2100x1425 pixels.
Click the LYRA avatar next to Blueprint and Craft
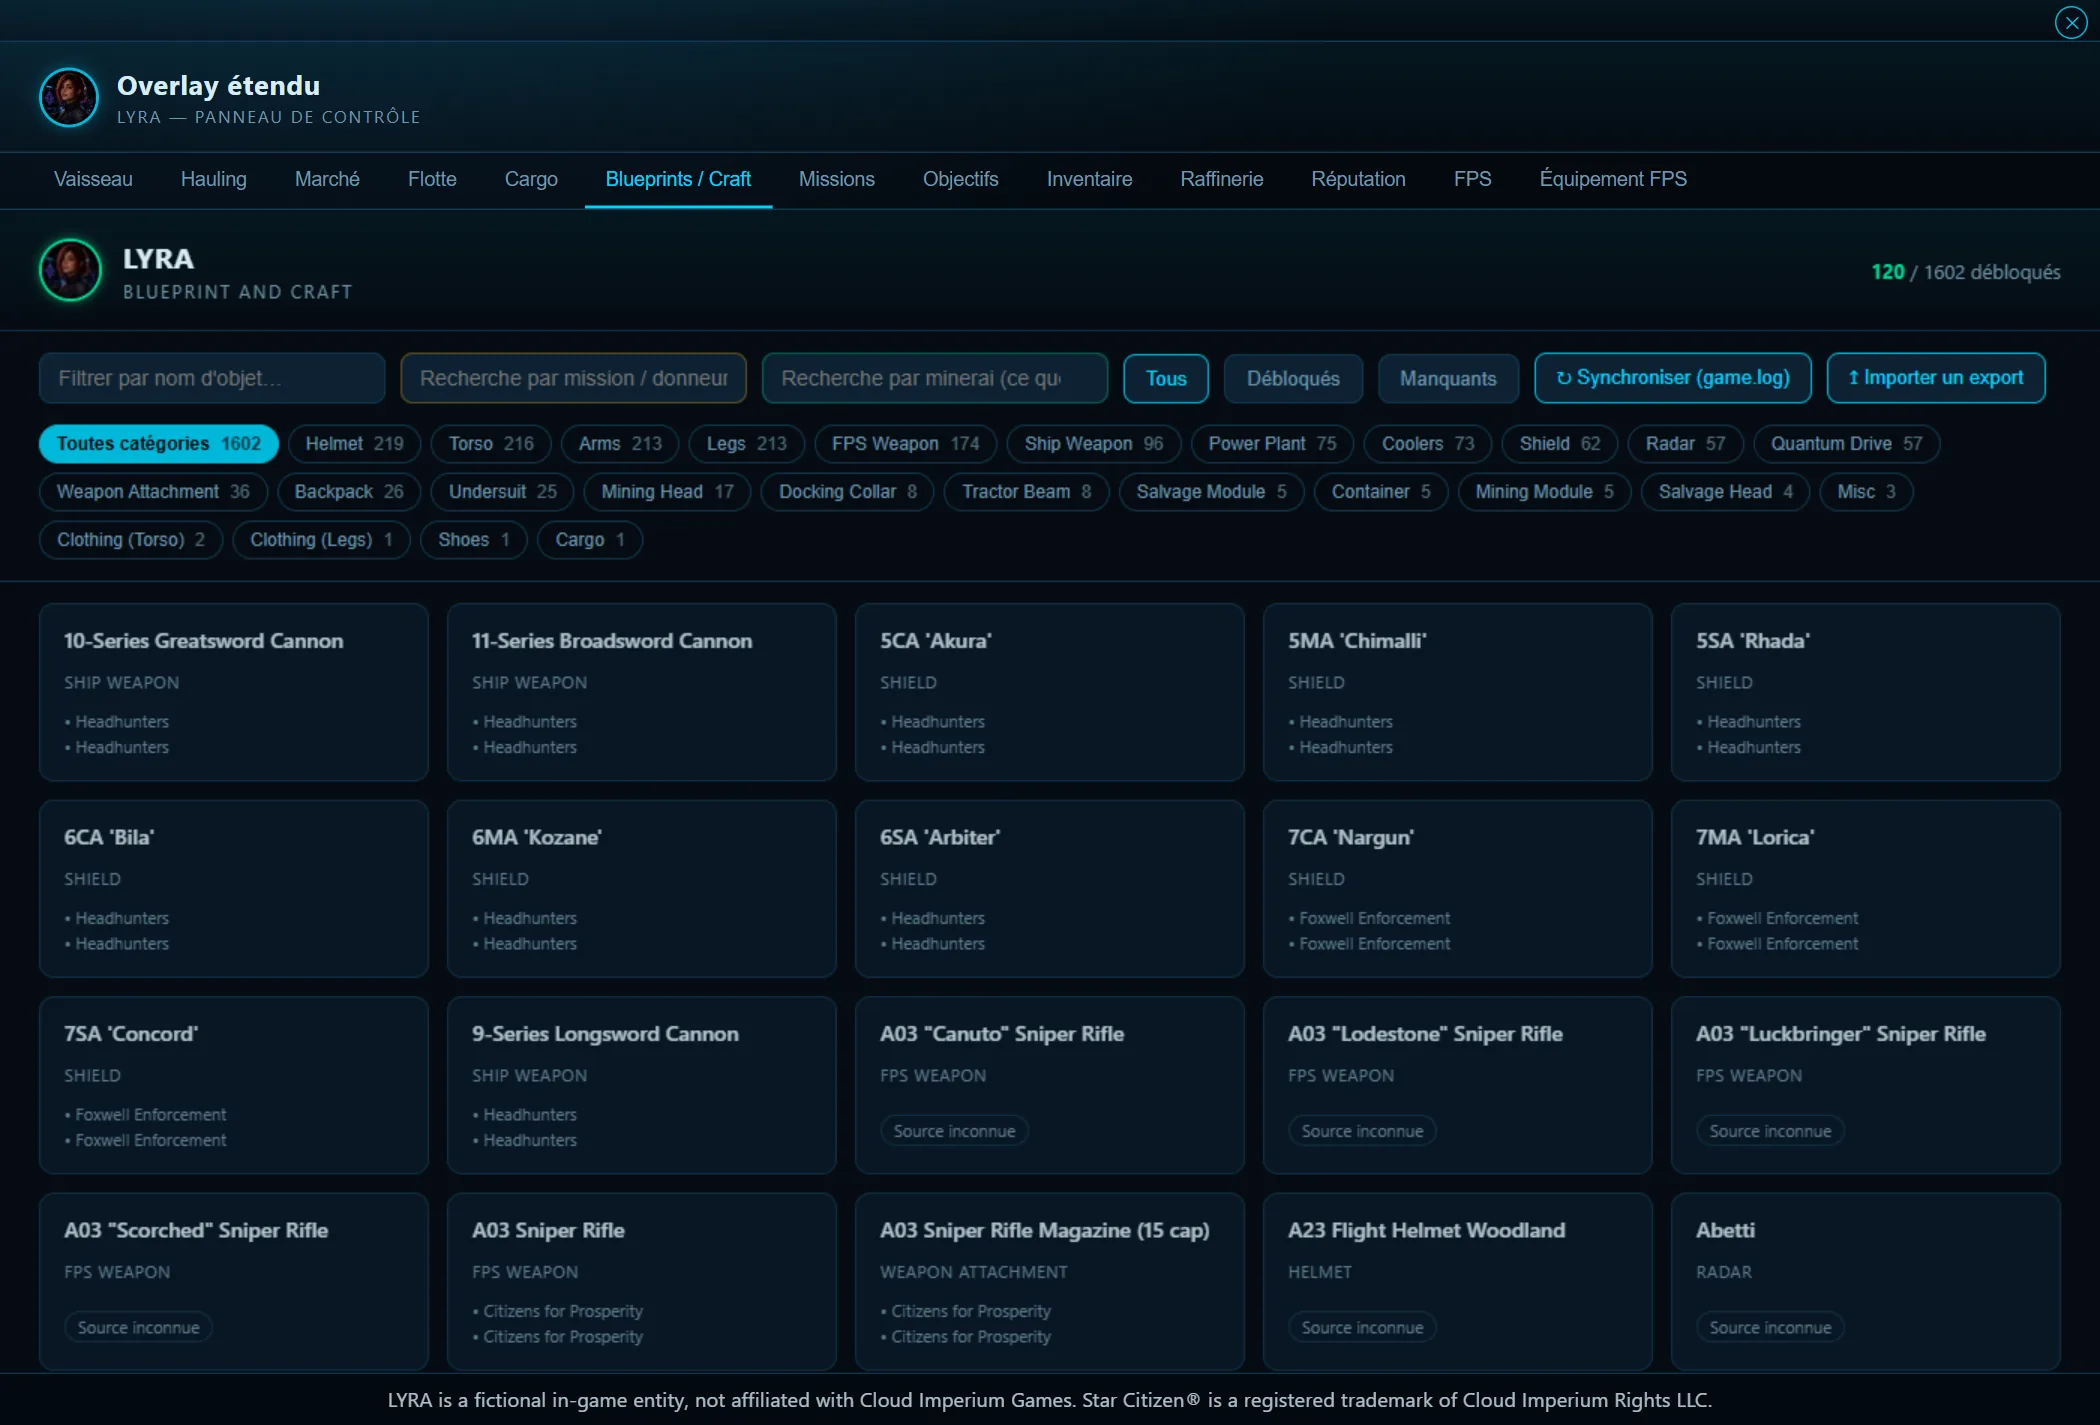click(70, 270)
